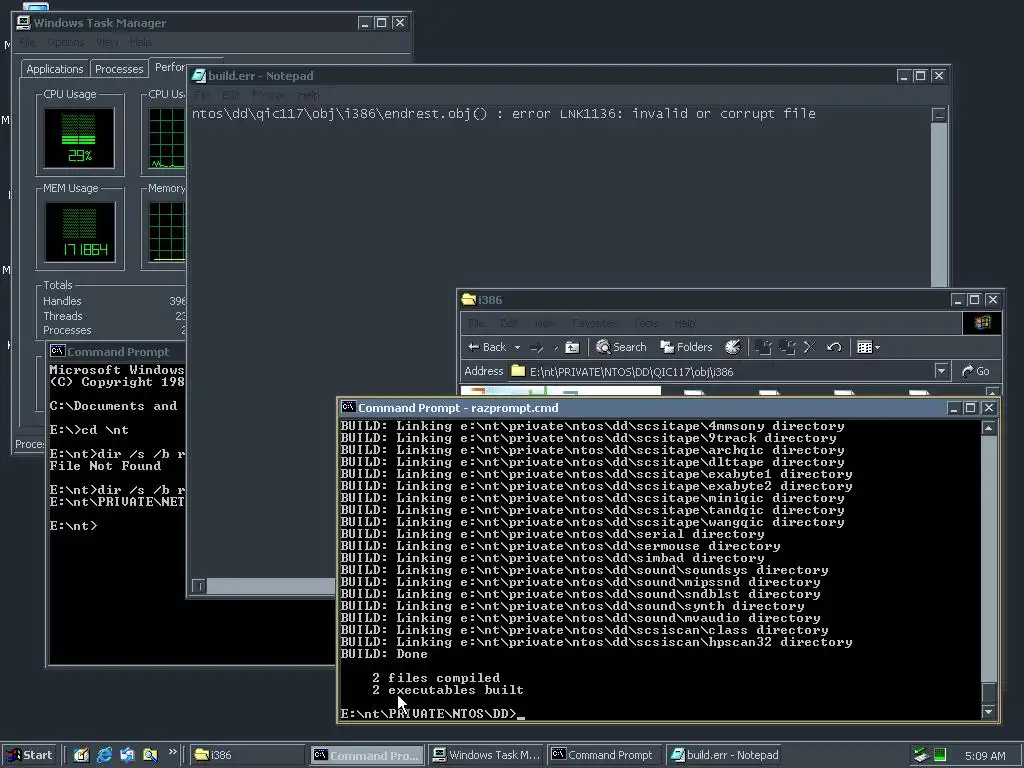
Task: Click Task Manager title bar icon
Action: pyautogui.click(x=24, y=23)
